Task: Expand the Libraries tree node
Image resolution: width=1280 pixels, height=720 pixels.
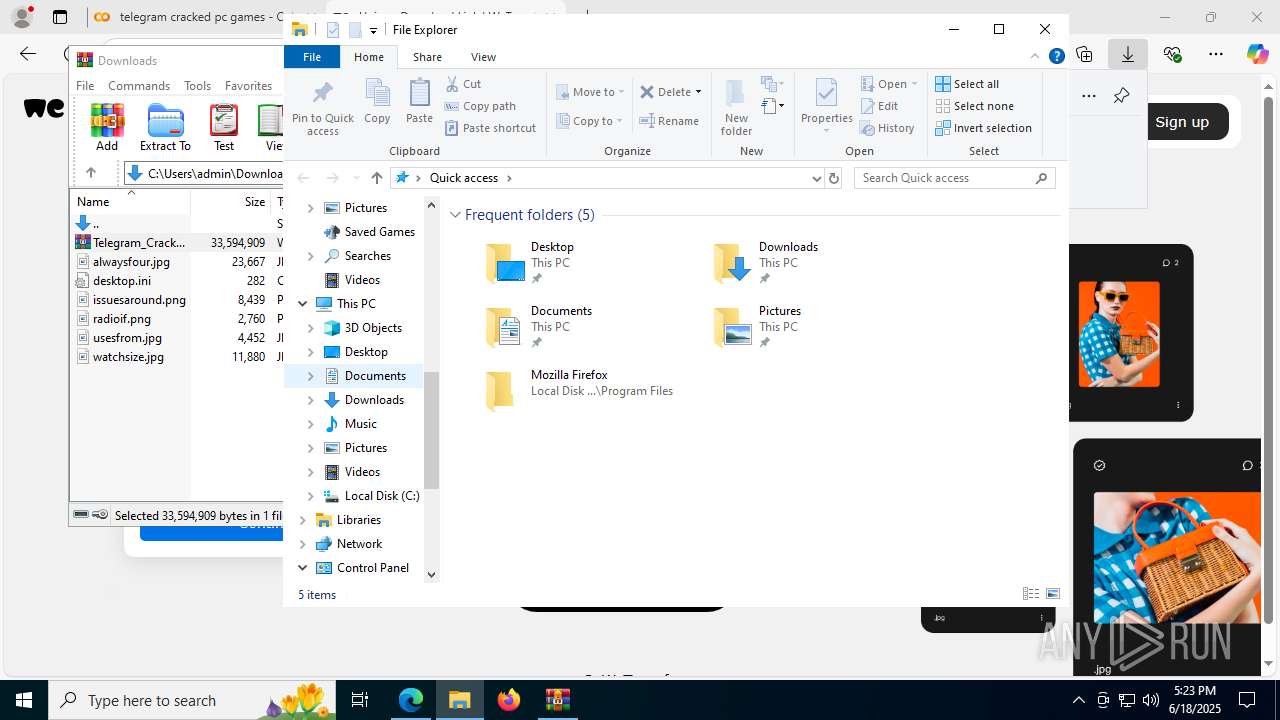Action: coord(303,520)
